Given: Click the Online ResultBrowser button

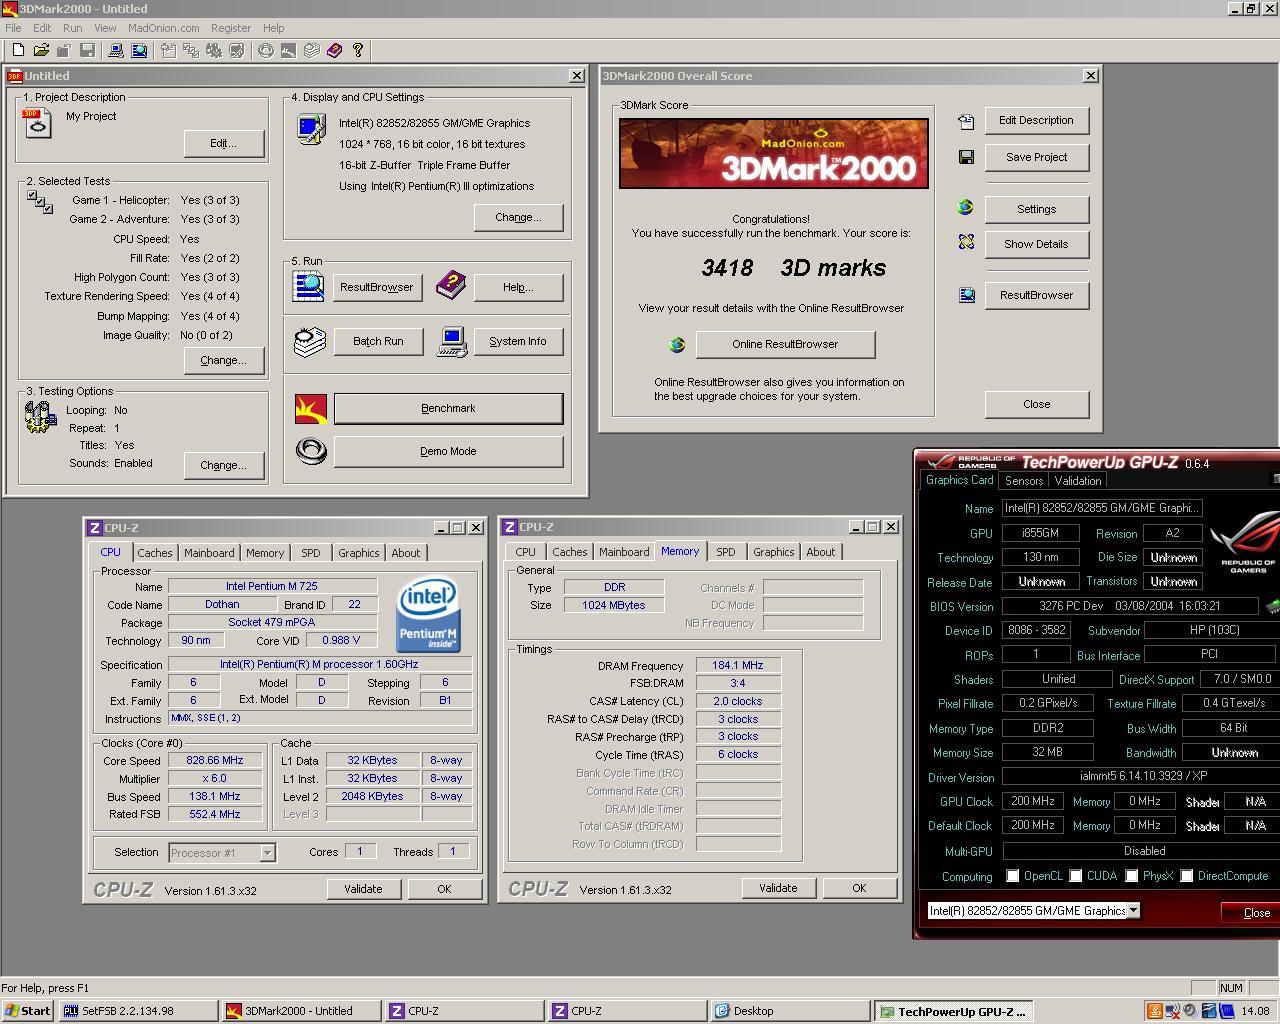Looking at the screenshot, I should pyautogui.click(x=785, y=344).
